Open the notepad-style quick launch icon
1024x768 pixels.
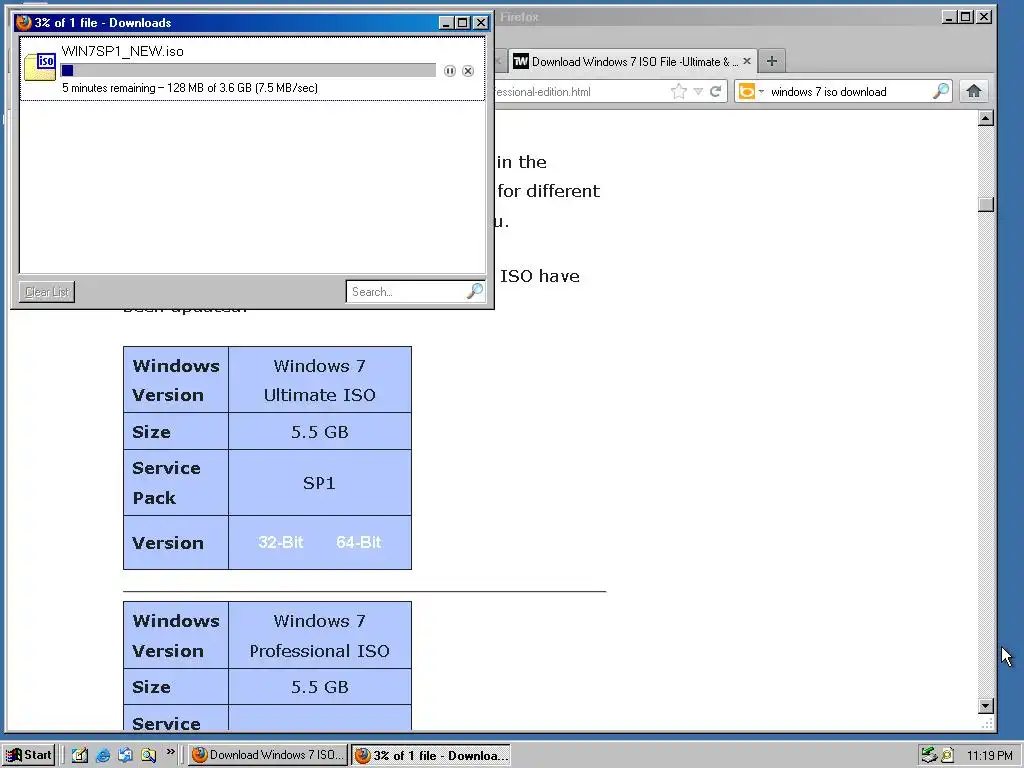point(80,755)
